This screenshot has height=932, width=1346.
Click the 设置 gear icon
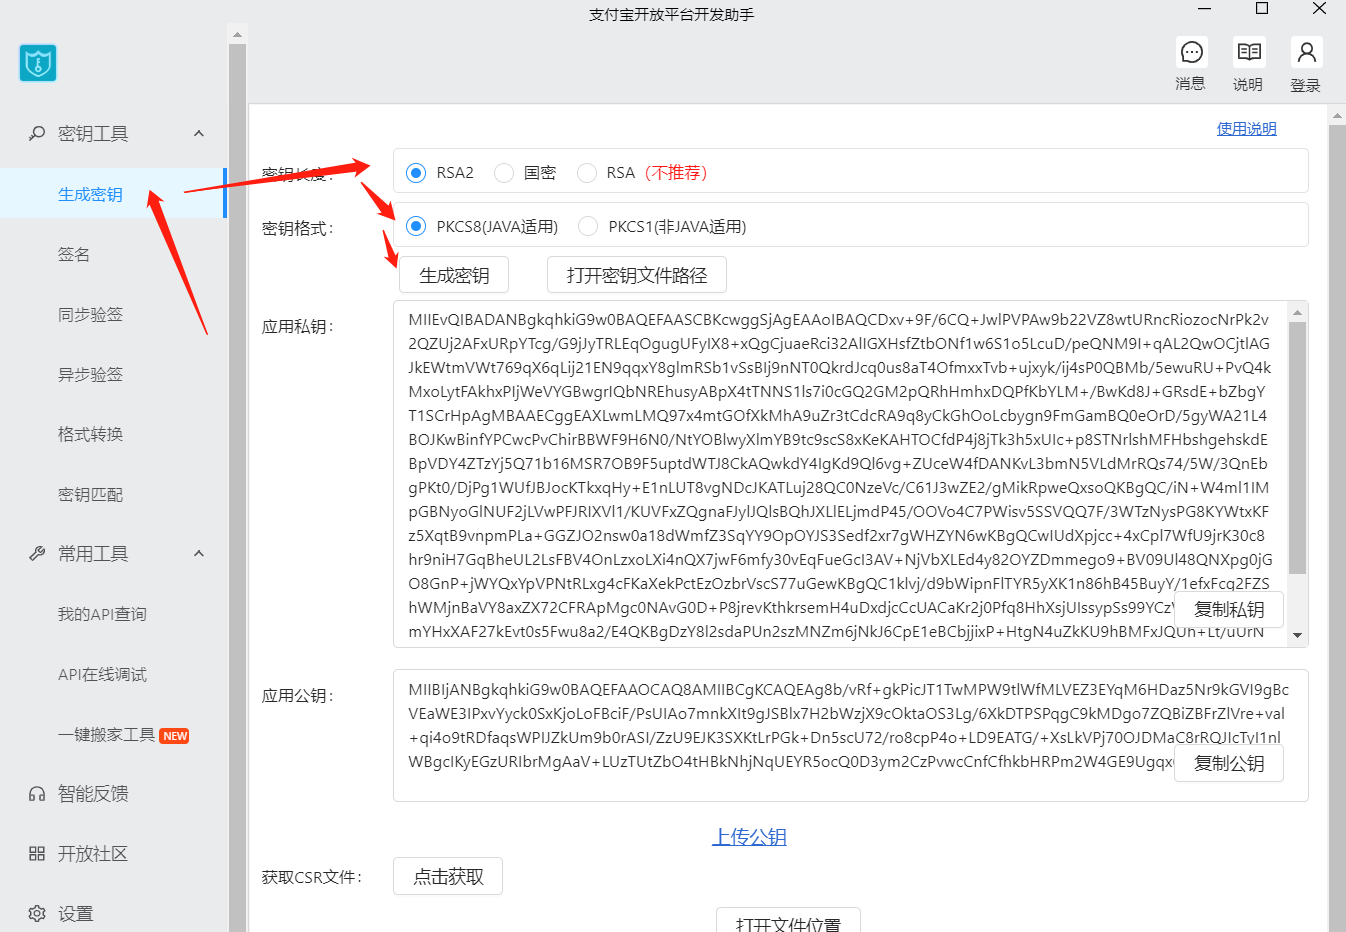click(x=37, y=914)
